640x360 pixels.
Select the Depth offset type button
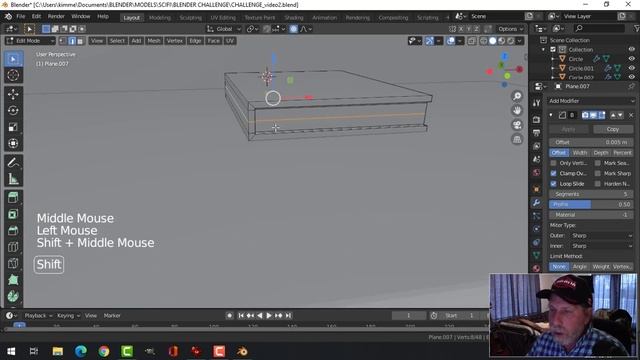coord(601,153)
